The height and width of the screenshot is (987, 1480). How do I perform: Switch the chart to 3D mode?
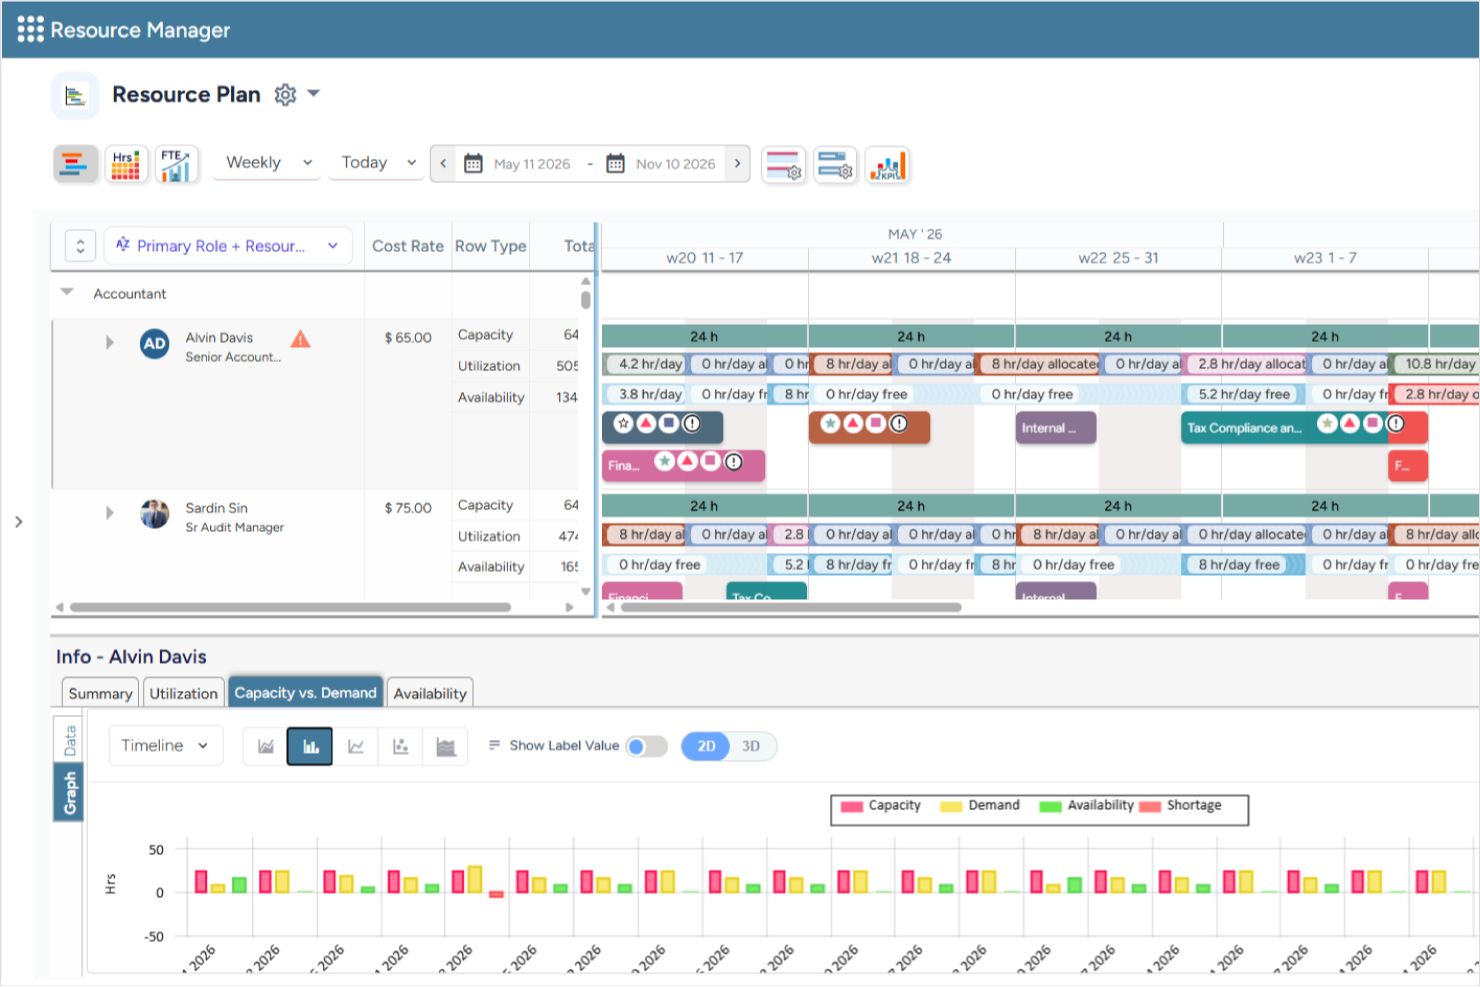click(x=751, y=747)
